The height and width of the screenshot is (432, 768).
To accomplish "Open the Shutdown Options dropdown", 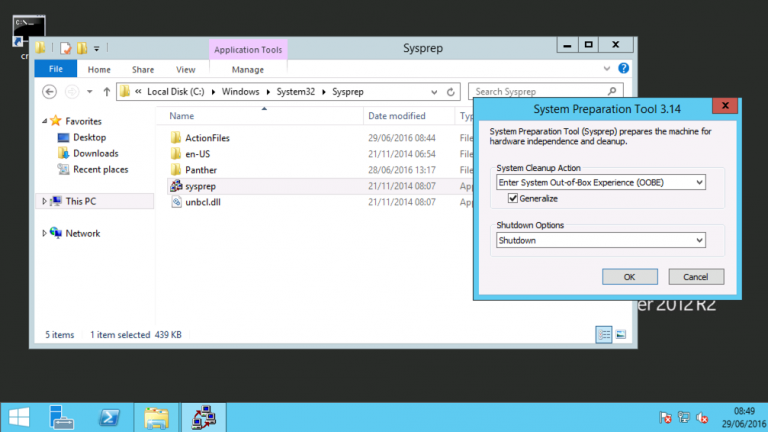I will pos(600,240).
